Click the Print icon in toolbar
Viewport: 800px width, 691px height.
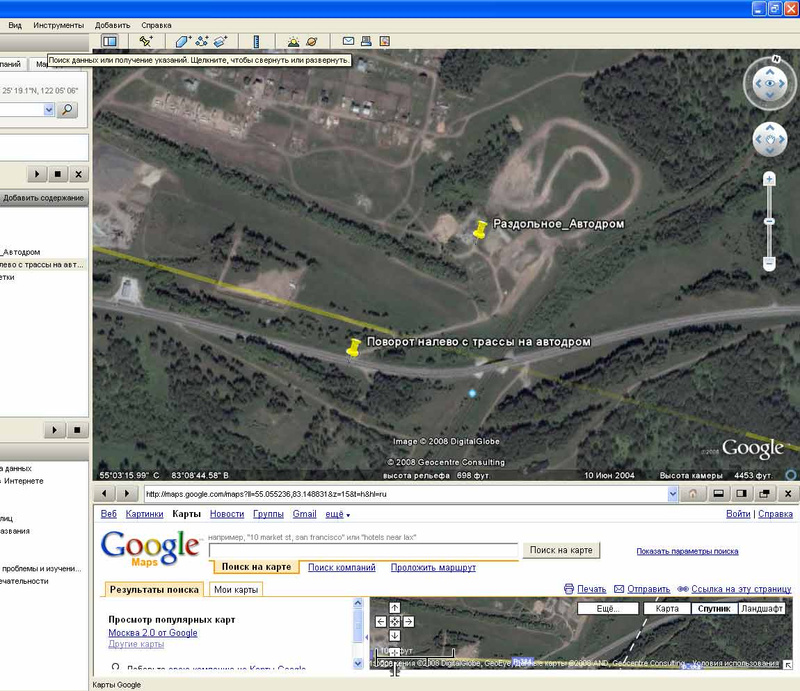click(x=367, y=42)
